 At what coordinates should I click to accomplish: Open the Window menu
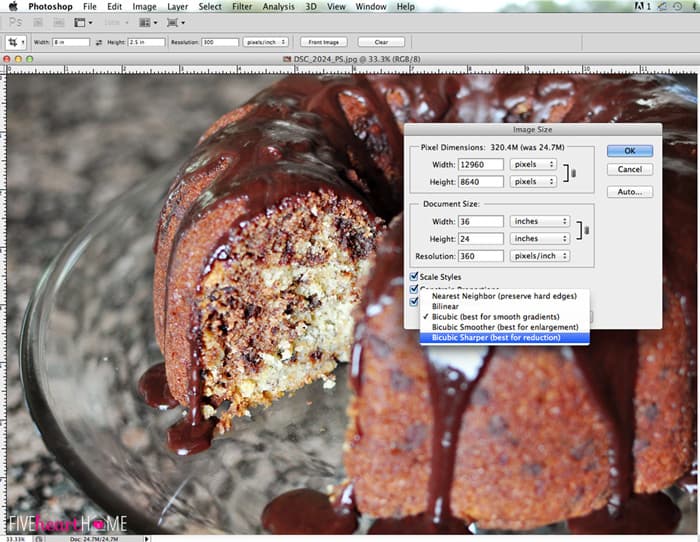371,6
